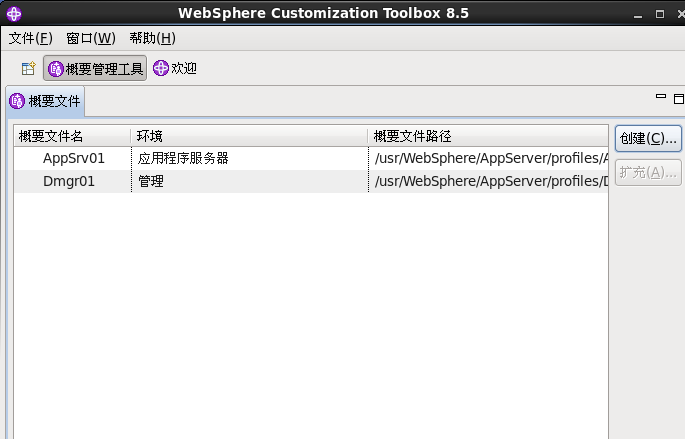Image resolution: width=685 pixels, height=439 pixels.
Task: Sort by 概要文件路径 column header
Action: [488, 136]
